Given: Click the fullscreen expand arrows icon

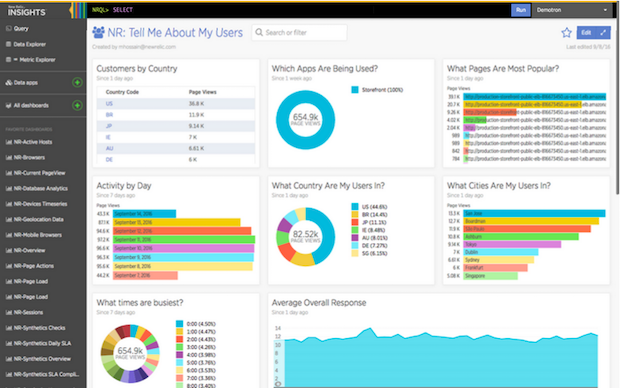Looking at the screenshot, I should (603, 33).
